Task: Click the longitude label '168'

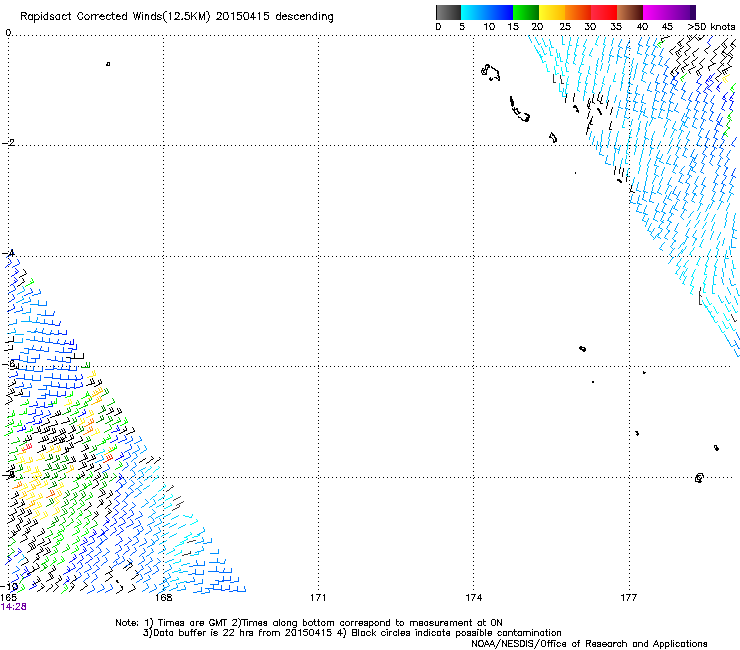Action: tap(163, 598)
